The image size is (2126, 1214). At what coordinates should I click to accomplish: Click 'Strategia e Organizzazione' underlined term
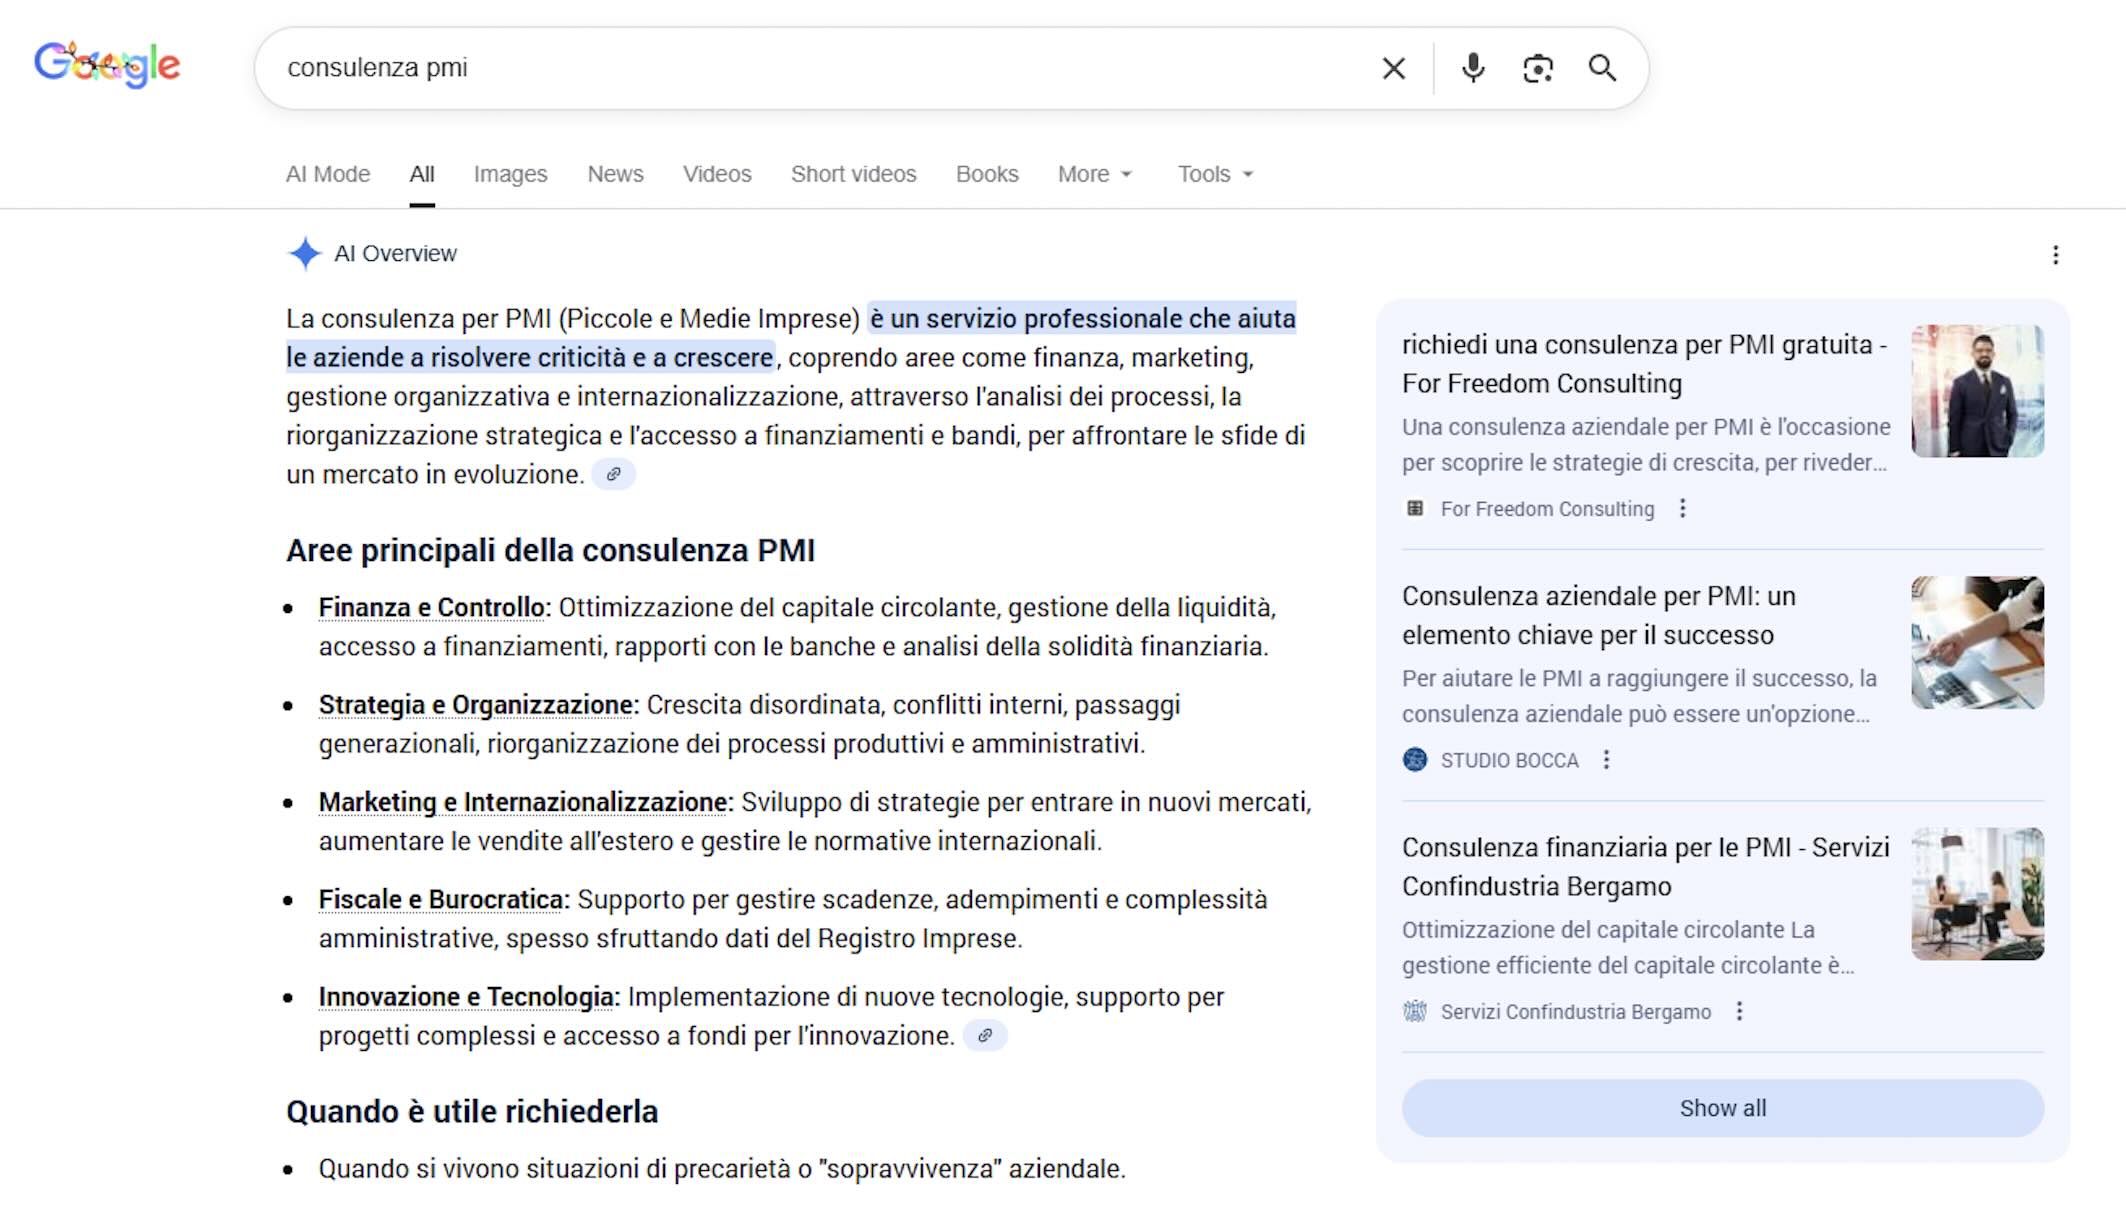click(x=476, y=705)
